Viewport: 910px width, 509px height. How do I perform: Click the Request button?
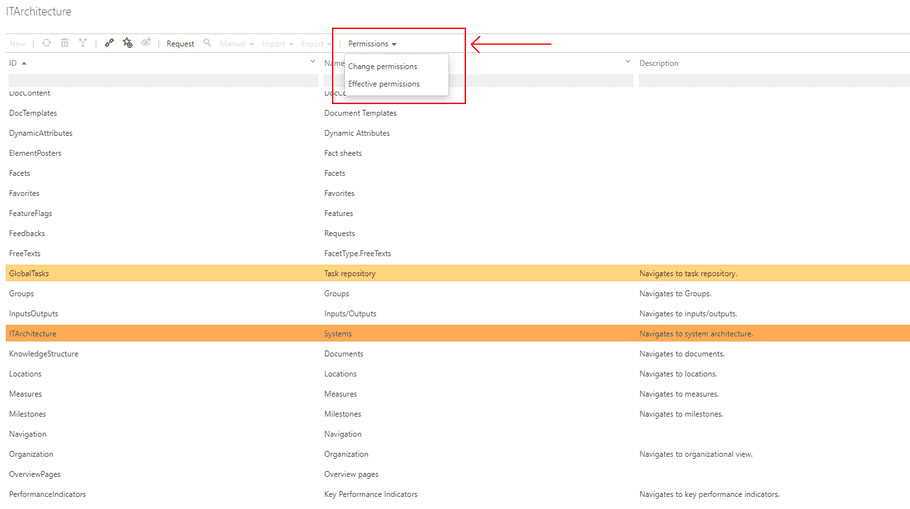[x=180, y=44]
